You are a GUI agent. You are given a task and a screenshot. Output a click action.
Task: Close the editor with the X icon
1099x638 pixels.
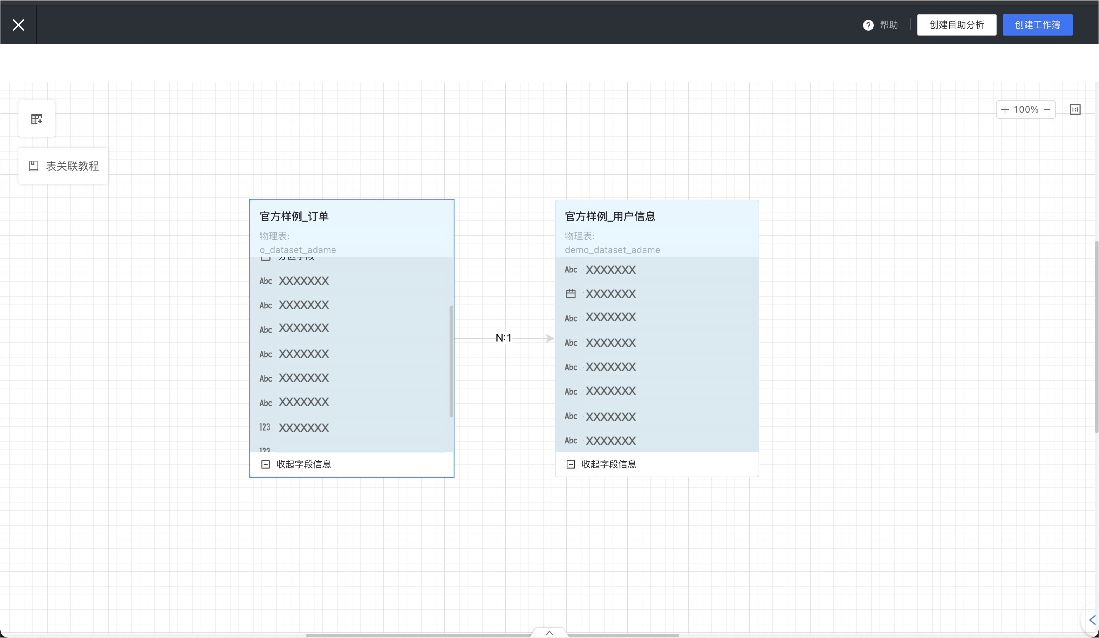pos(18,25)
